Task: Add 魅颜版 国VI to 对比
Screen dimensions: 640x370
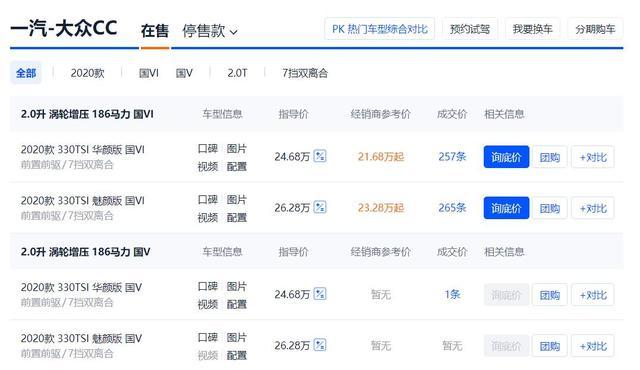Action: pos(593,208)
